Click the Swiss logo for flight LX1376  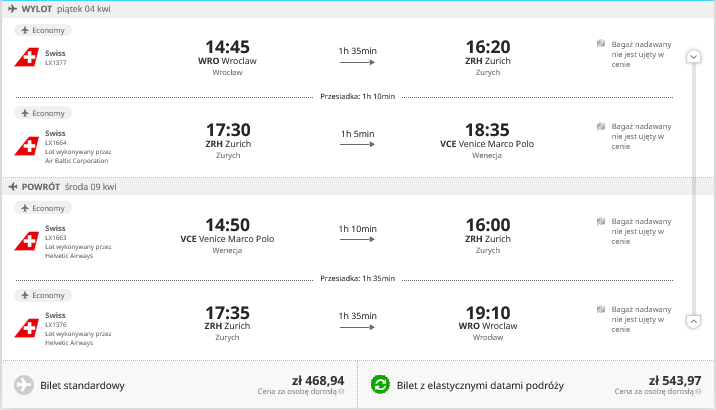click(x=27, y=329)
